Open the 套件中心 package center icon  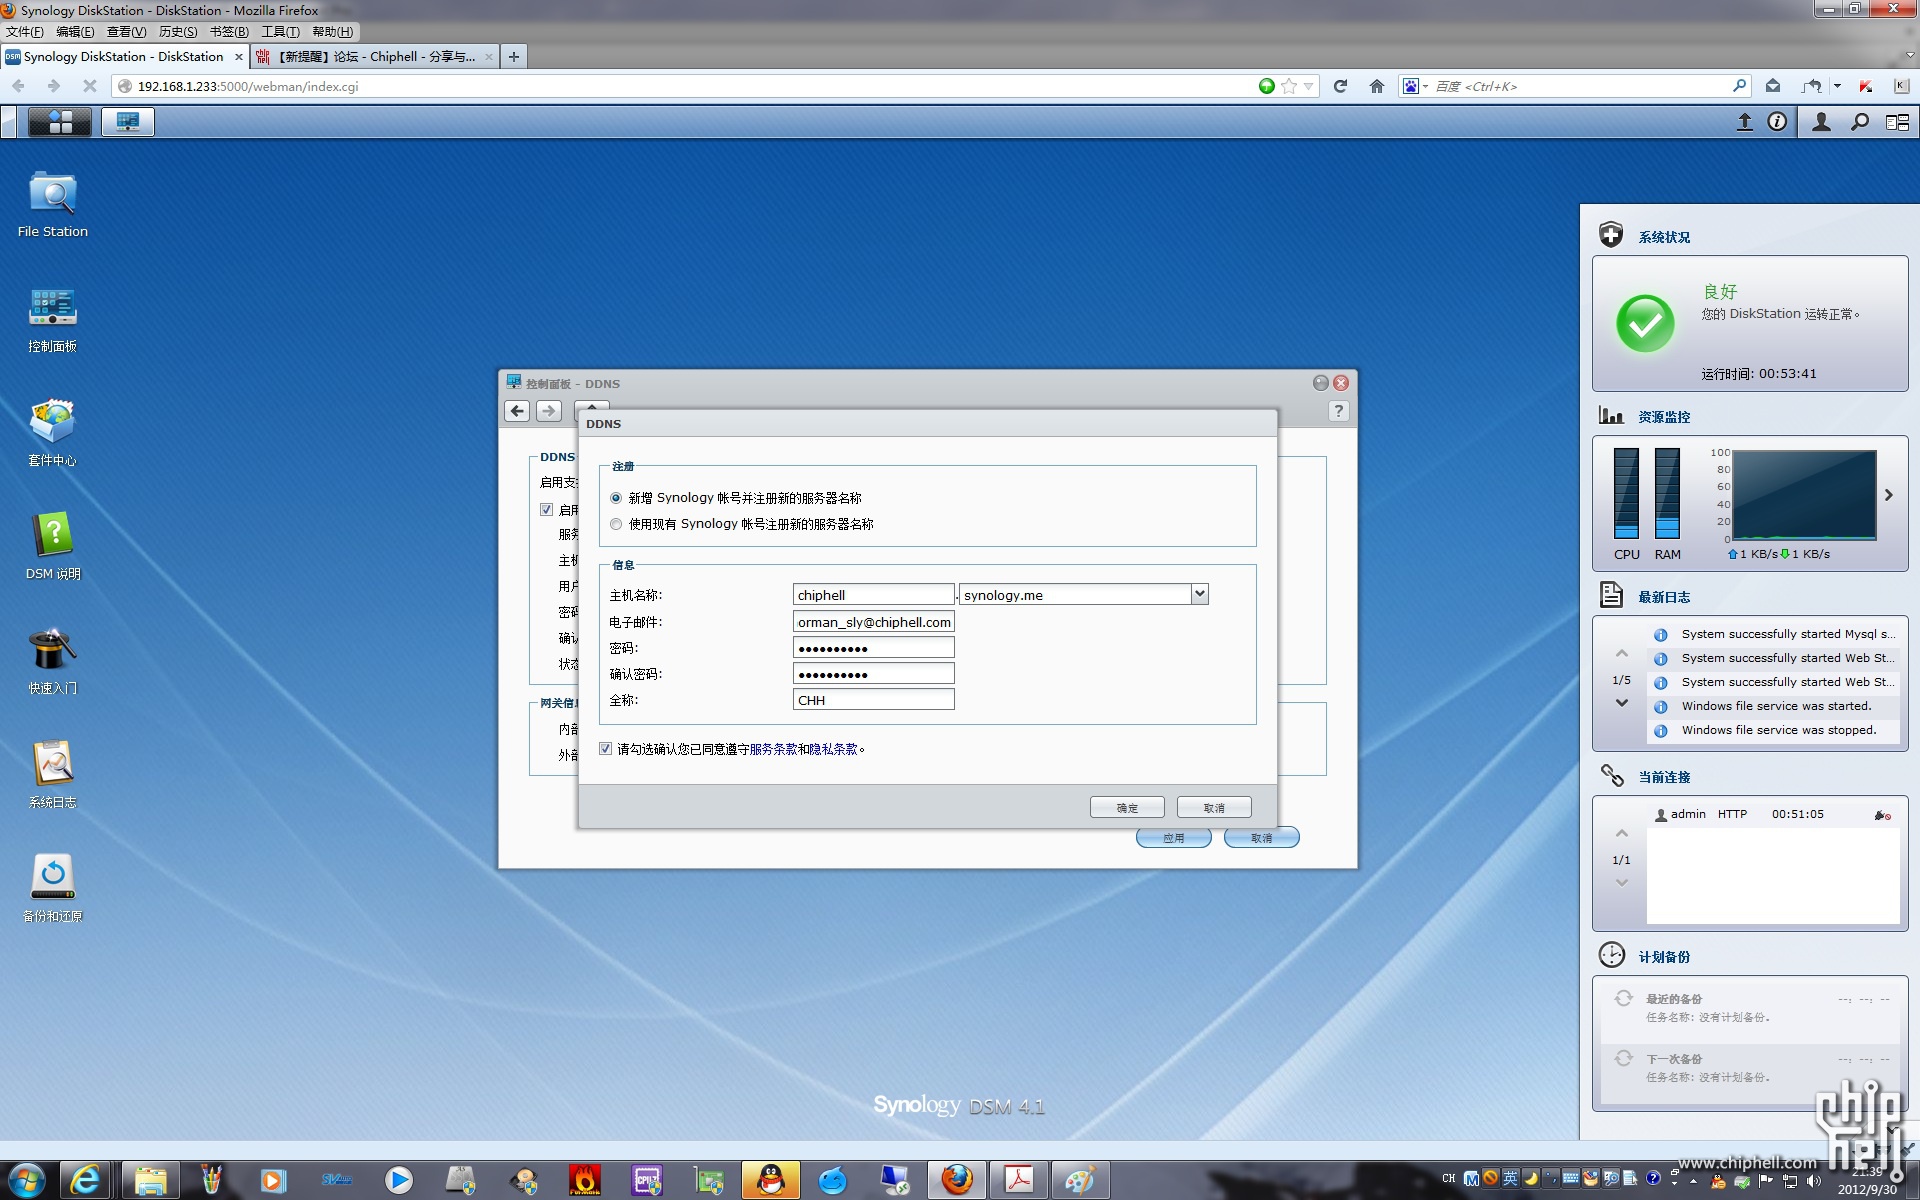53,434
